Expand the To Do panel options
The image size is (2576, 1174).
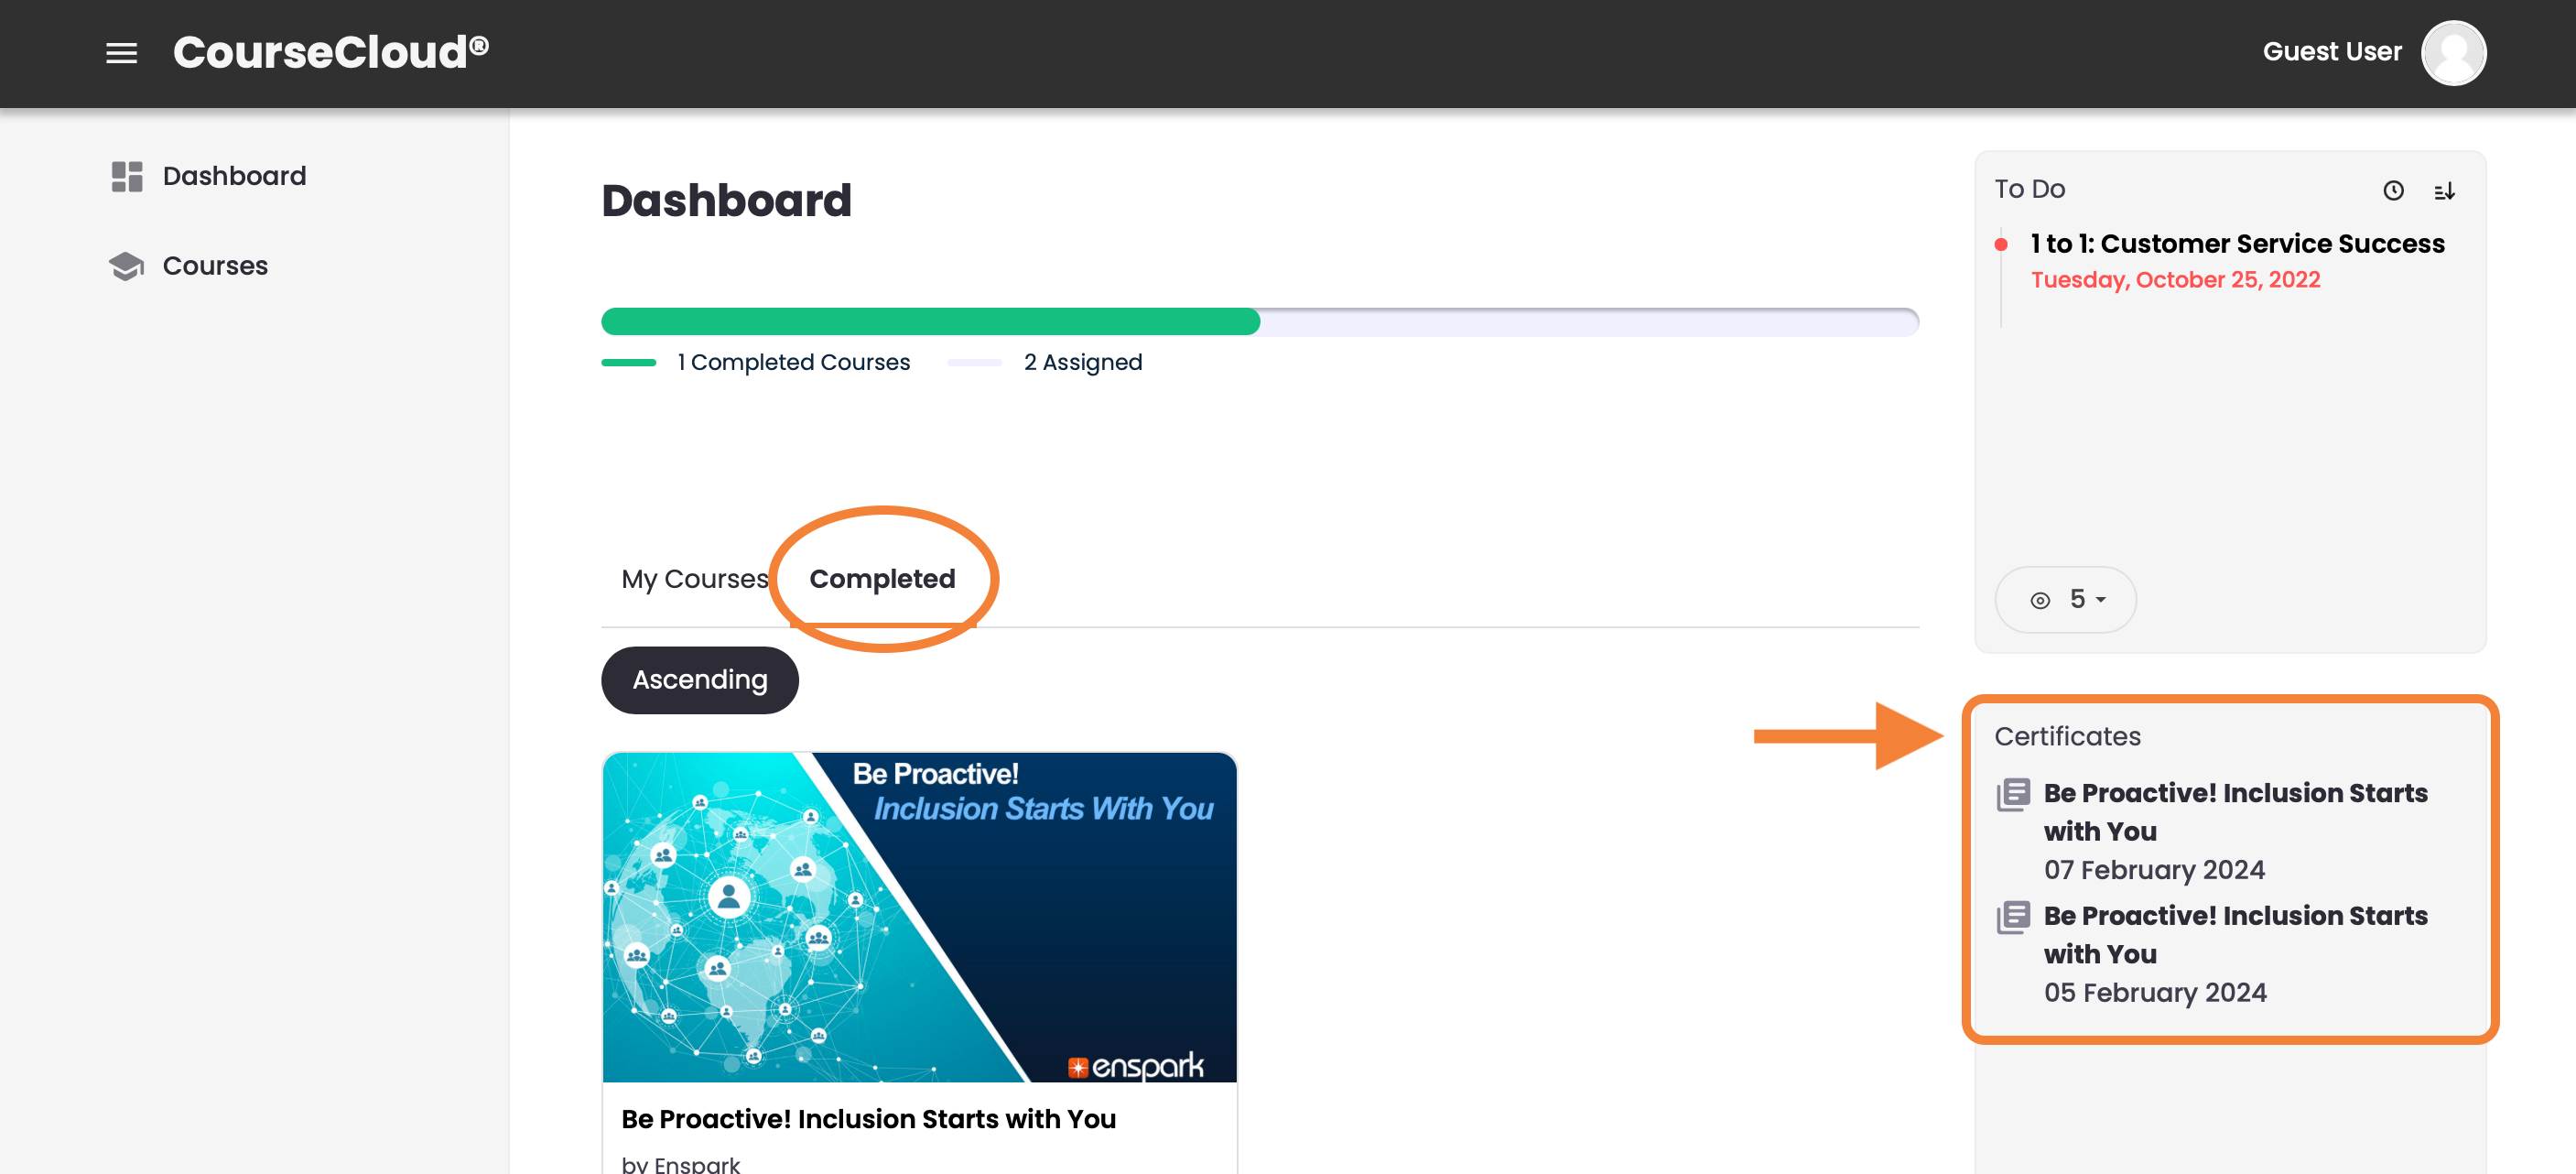pos(2030,189)
